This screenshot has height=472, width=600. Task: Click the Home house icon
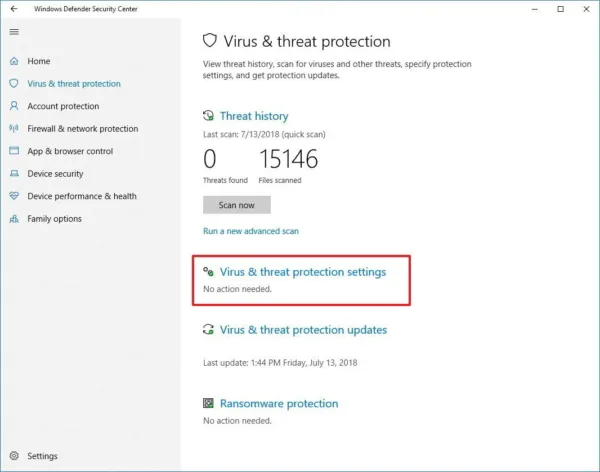tap(14, 61)
